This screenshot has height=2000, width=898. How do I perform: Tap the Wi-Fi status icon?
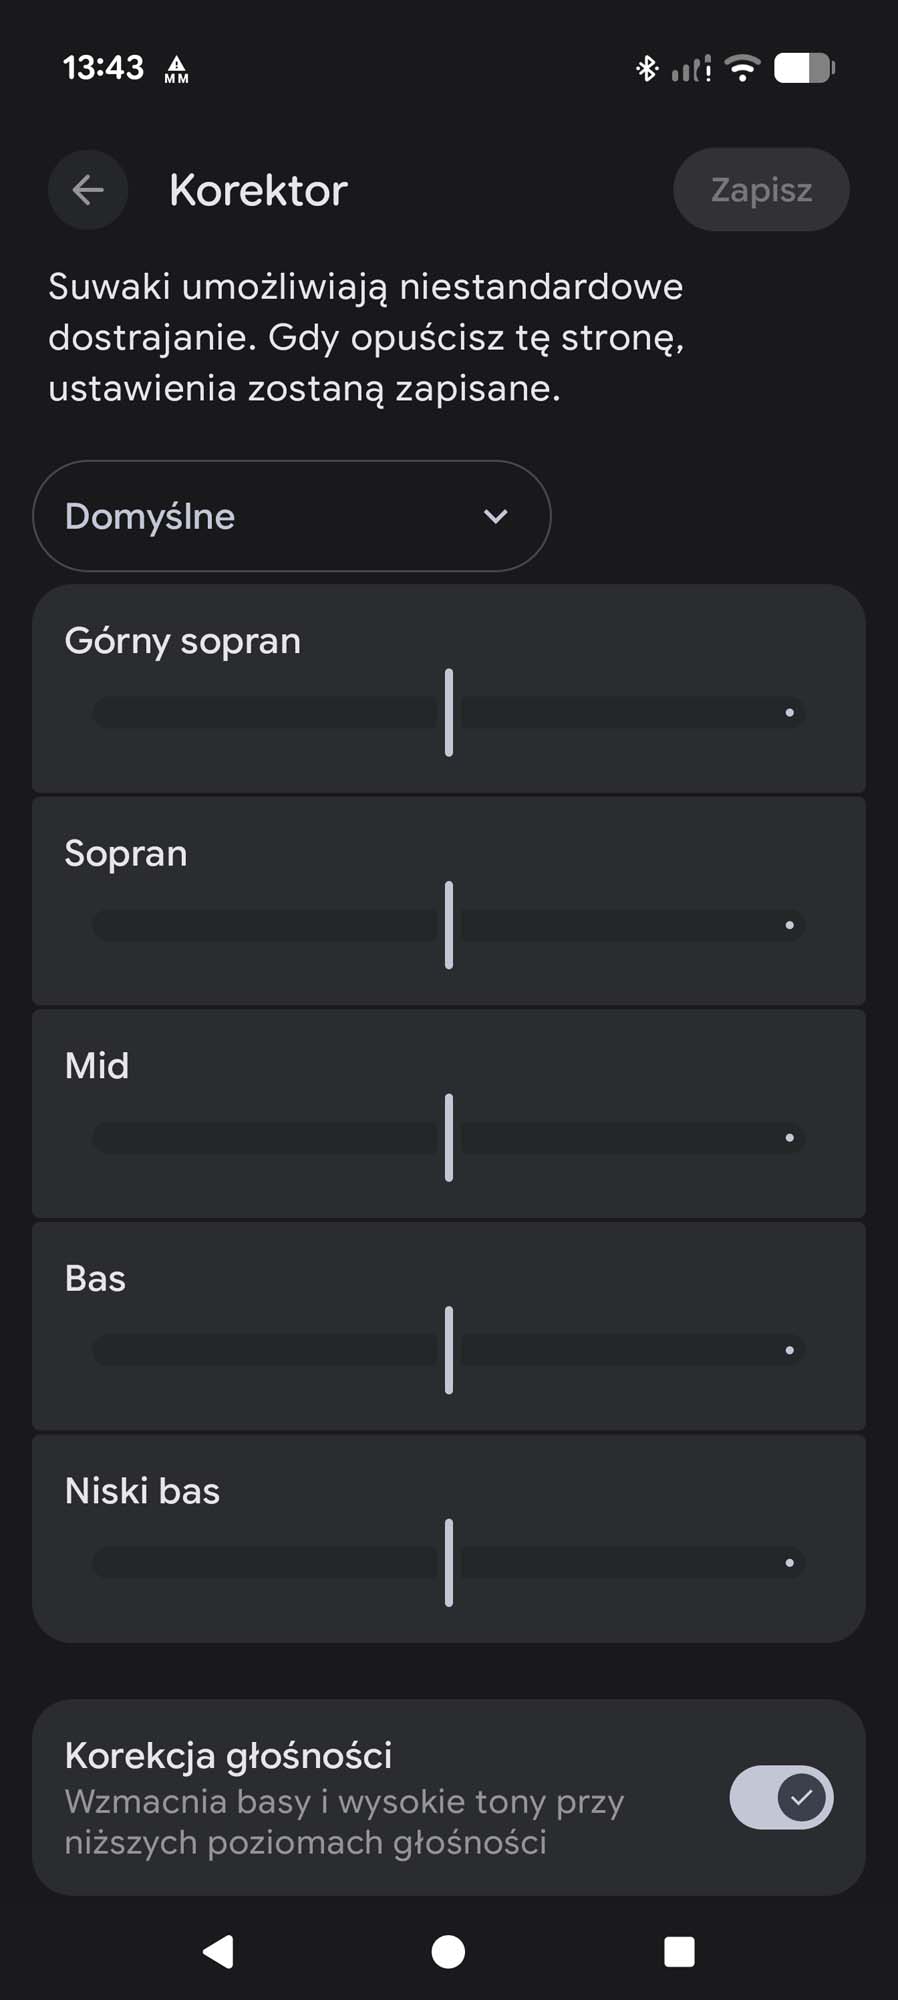pyautogui.click(x=742, y=68)
